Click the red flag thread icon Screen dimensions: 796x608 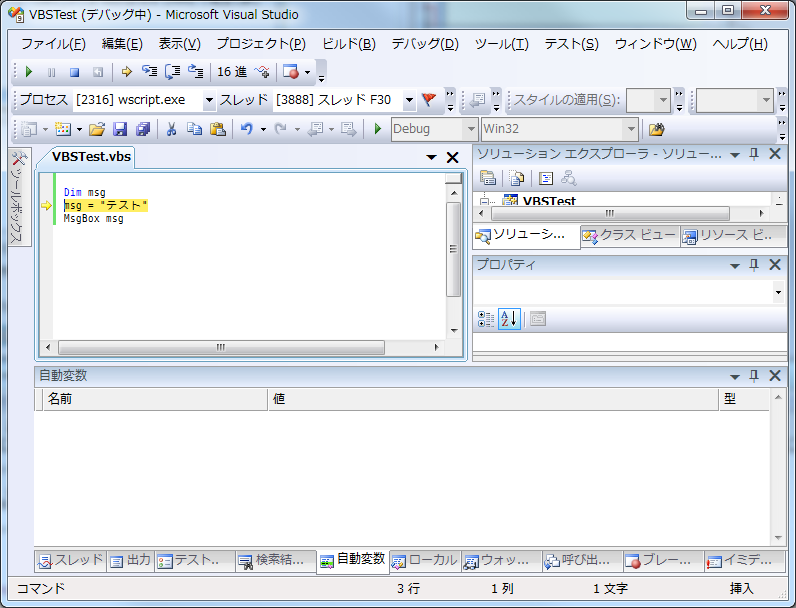click(x=429, y=99)
